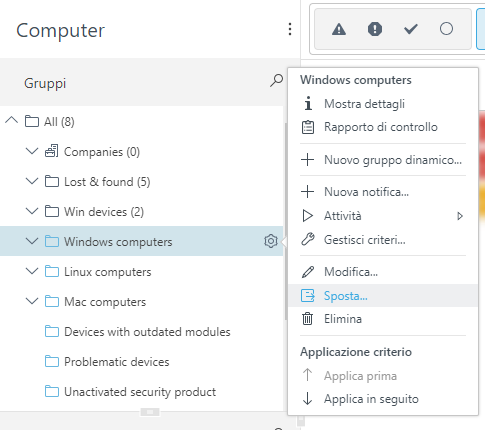
Task: Select the Problematic devices group
Action: [x=117, y=362]
